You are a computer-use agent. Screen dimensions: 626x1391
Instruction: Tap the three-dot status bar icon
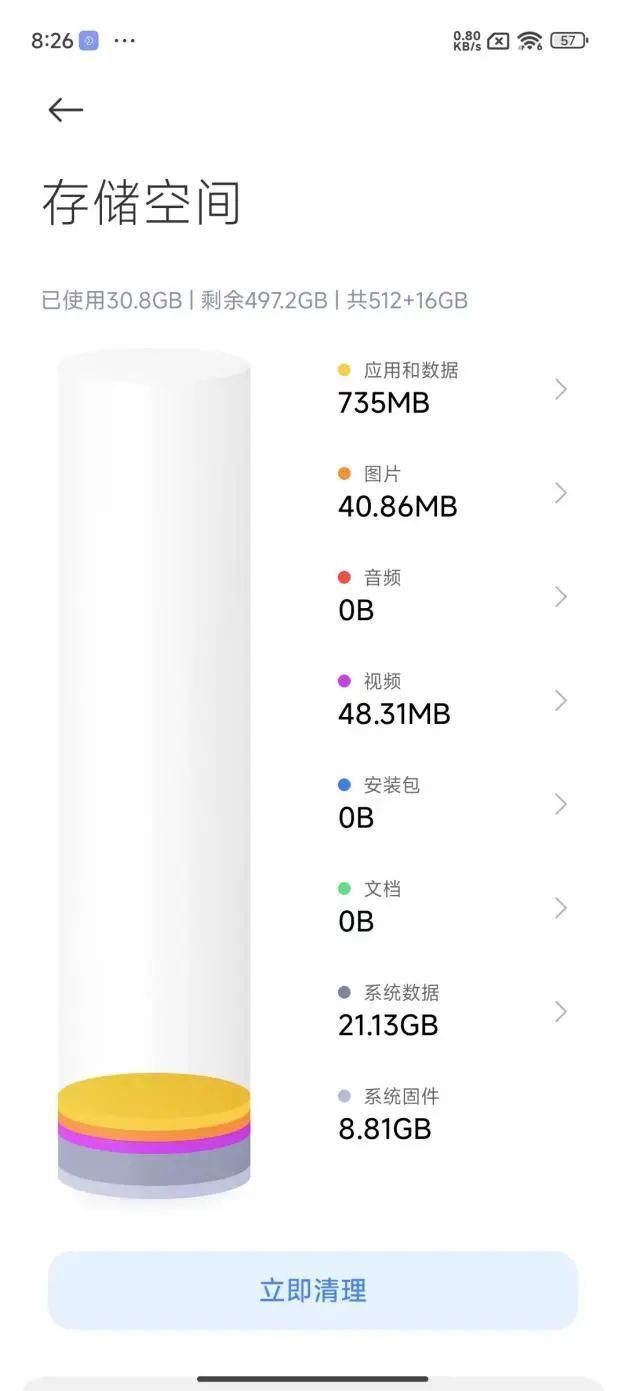[x=124, y=41]
